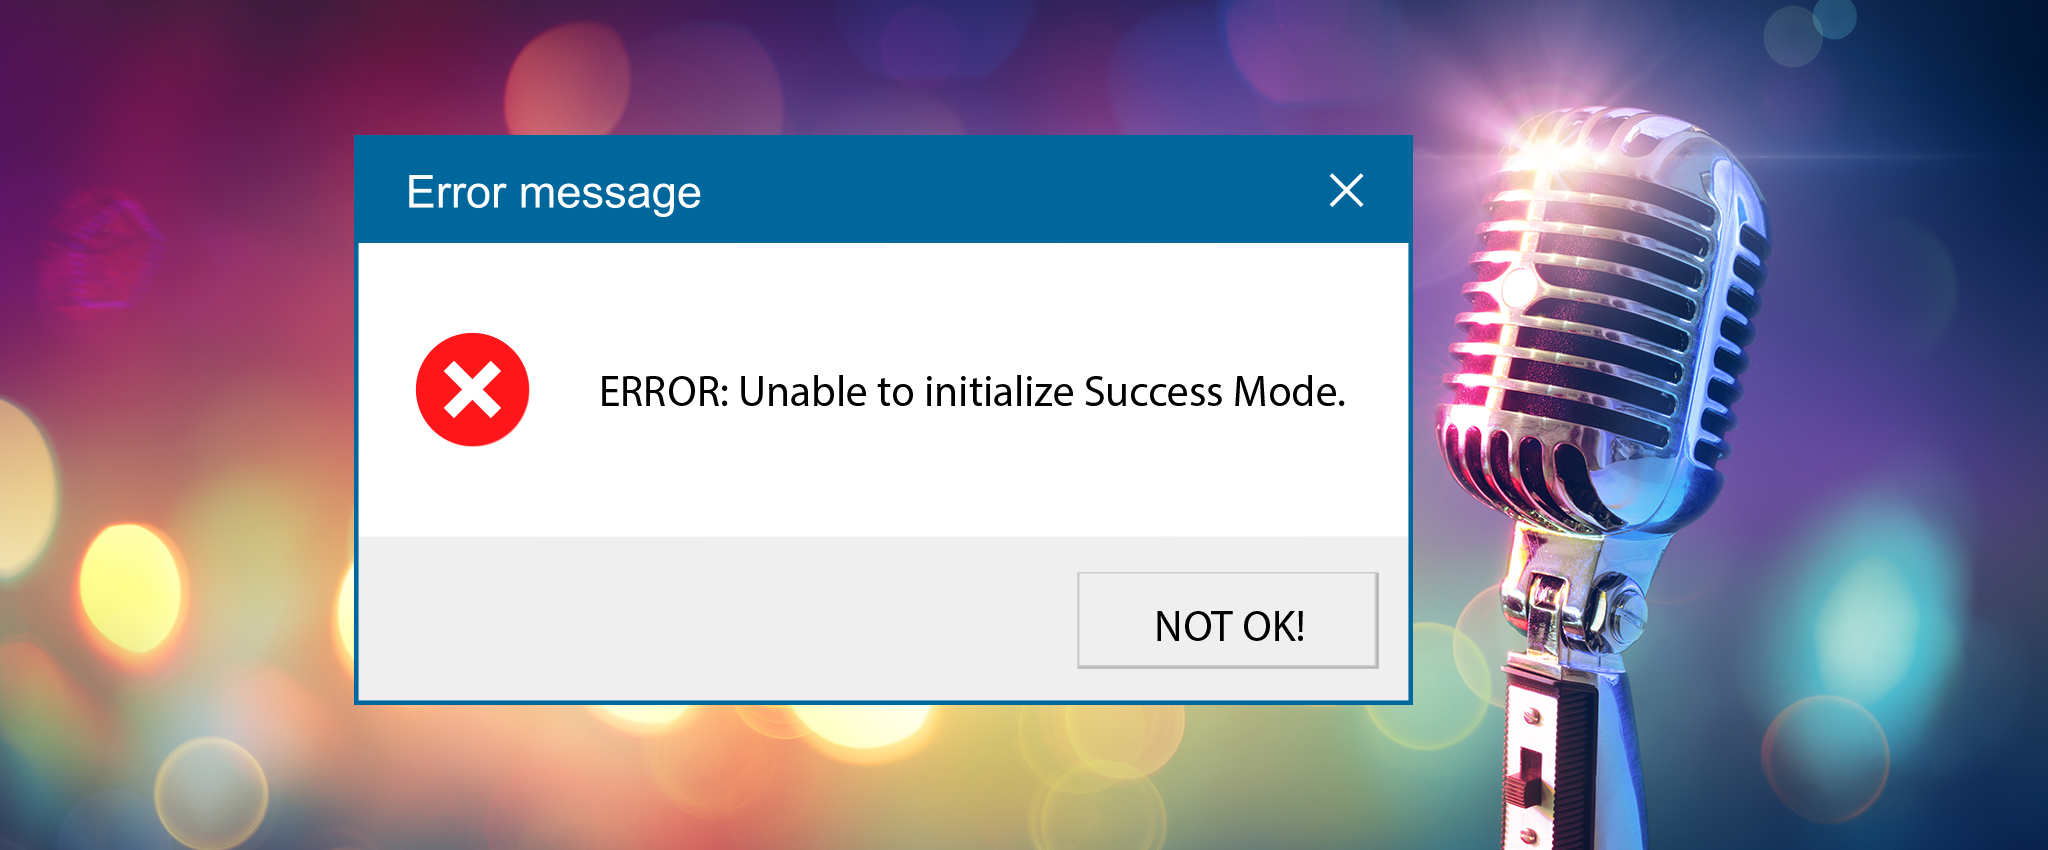Click the gray footer left of NOT OK!
2048x850 pixels.
(x=700, y=620)
